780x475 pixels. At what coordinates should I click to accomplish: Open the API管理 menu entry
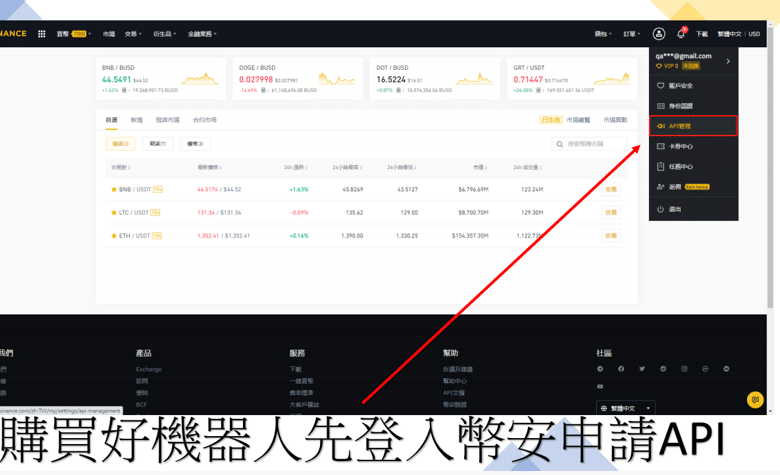693,126
